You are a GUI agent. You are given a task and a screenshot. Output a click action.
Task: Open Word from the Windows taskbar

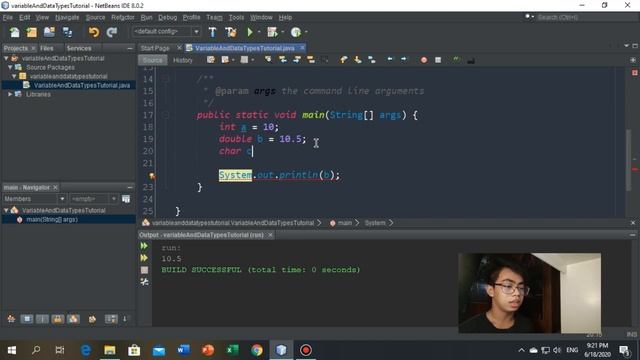183,350
